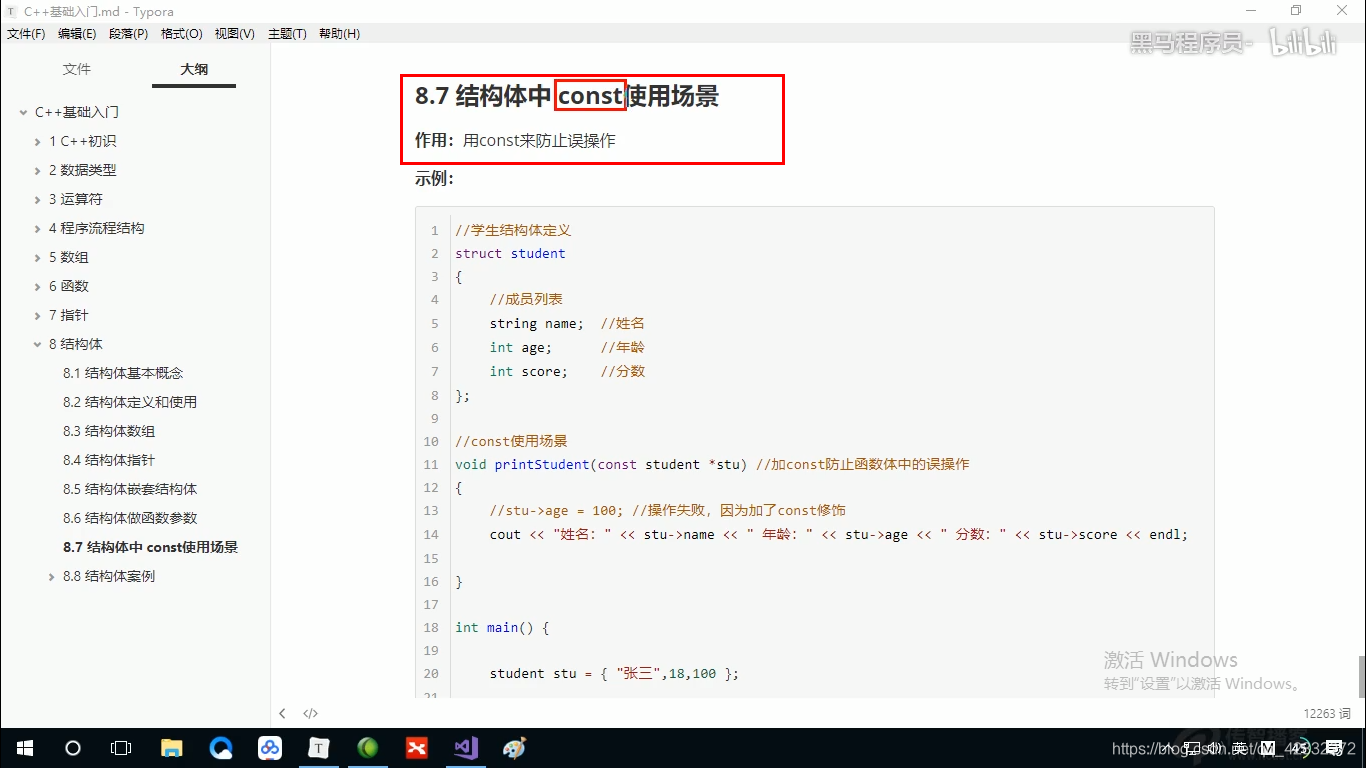Viewport: 1366px width, 768px height.
Task: Go to 8.5 结构体嵌套结构体 in outline
Action: point(130,489)
